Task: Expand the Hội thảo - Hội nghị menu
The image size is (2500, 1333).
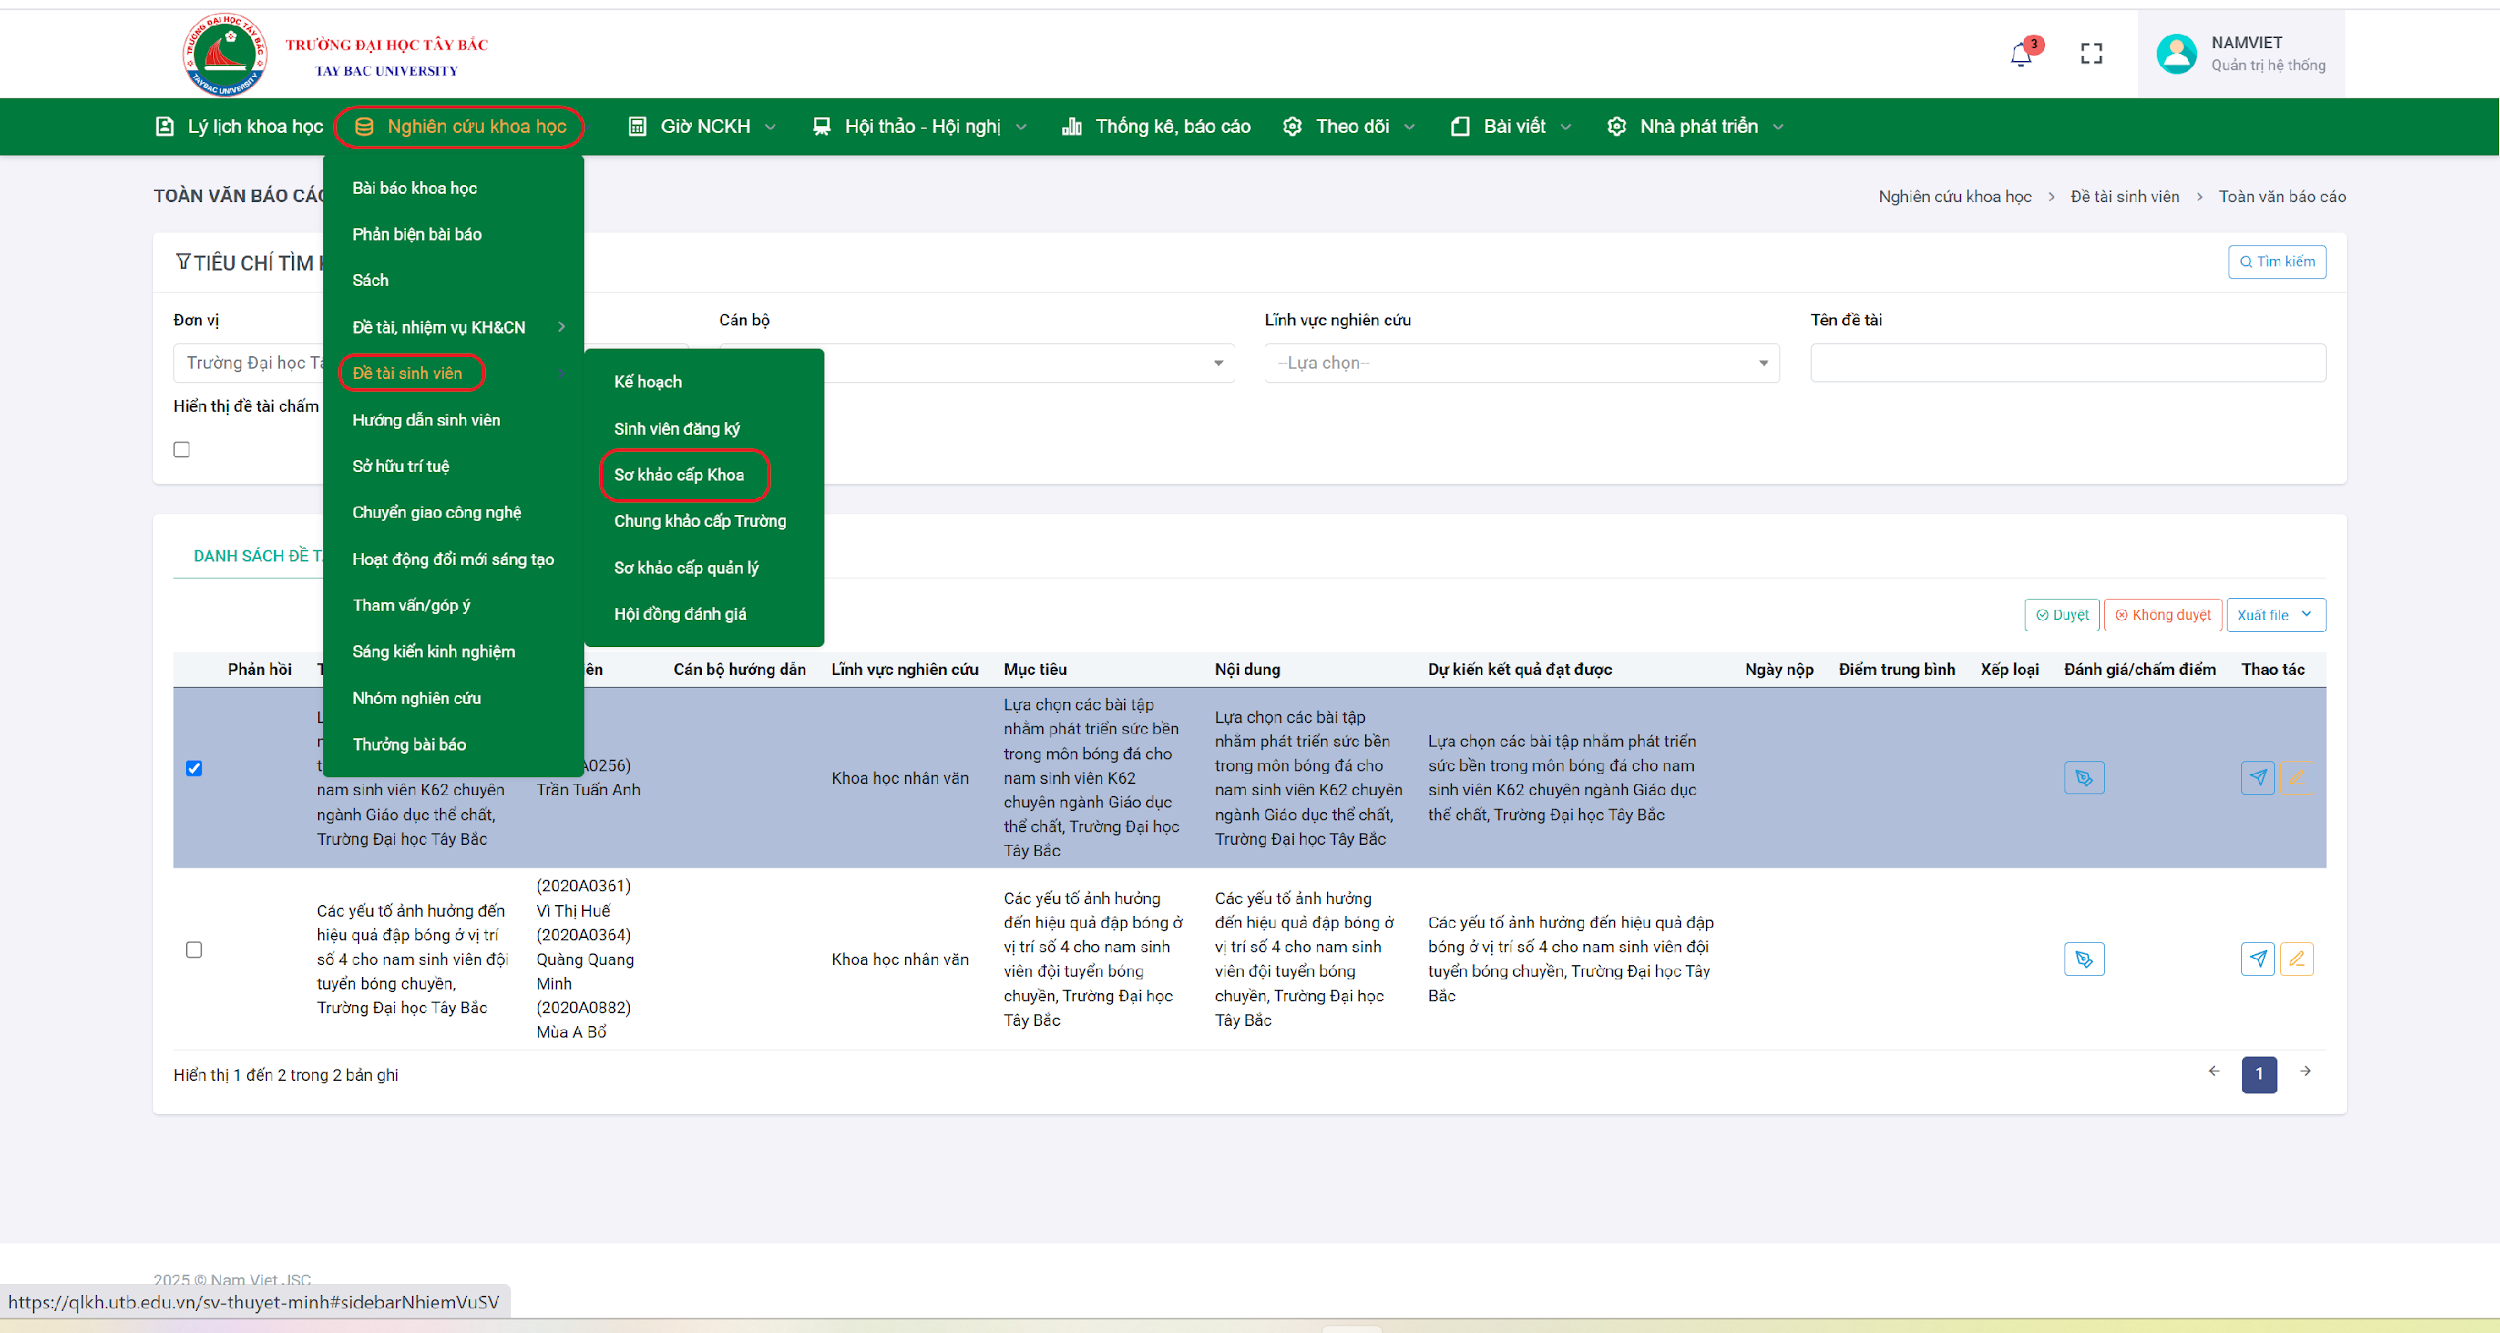Action: point(920,127)
